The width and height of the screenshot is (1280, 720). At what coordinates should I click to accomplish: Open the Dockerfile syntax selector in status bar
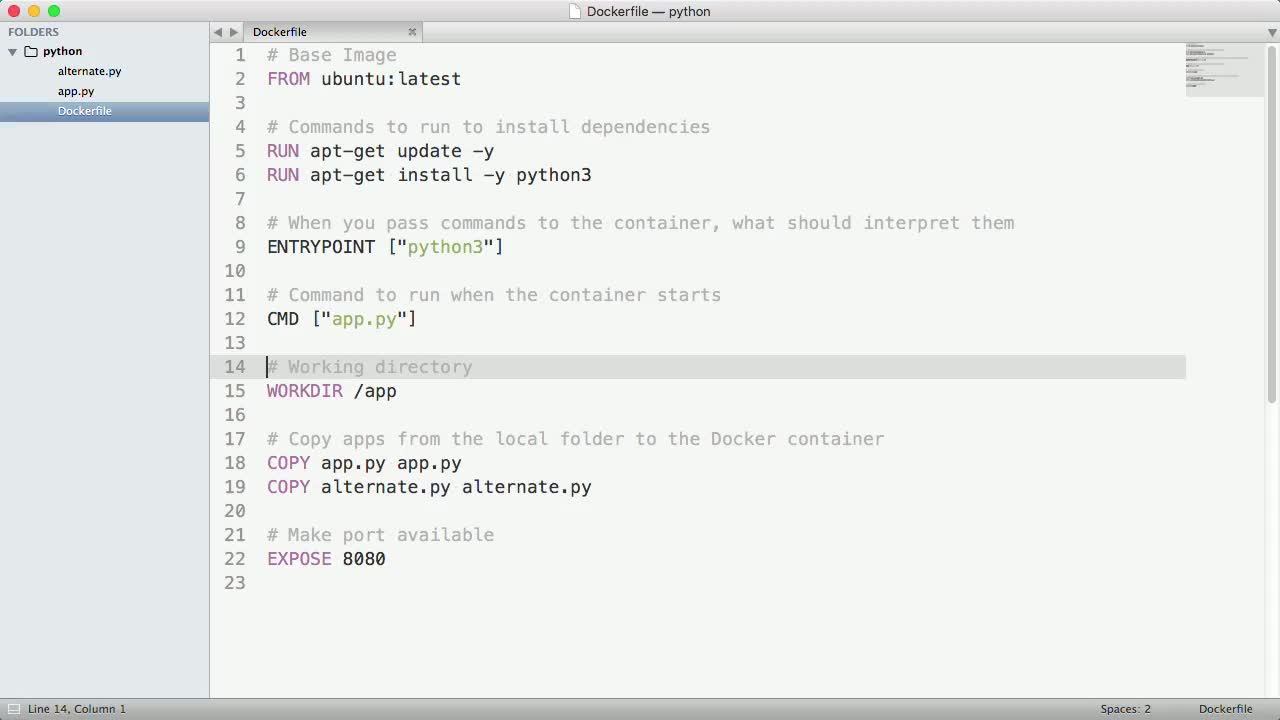tap(1225, 709)
